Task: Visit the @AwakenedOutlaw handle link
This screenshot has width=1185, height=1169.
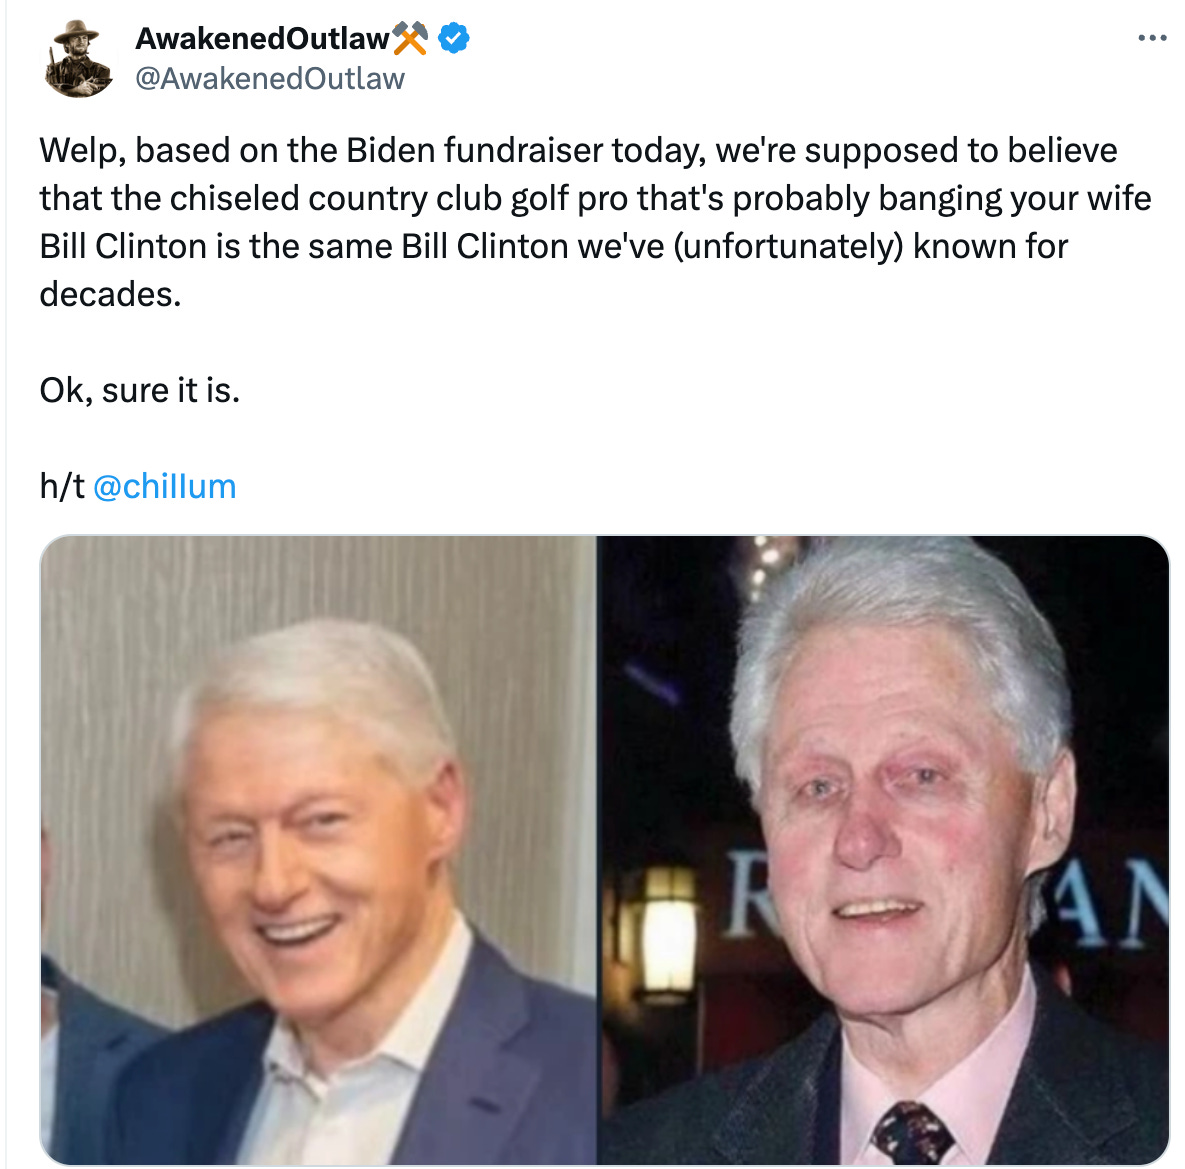Action: tap(270, 79)
